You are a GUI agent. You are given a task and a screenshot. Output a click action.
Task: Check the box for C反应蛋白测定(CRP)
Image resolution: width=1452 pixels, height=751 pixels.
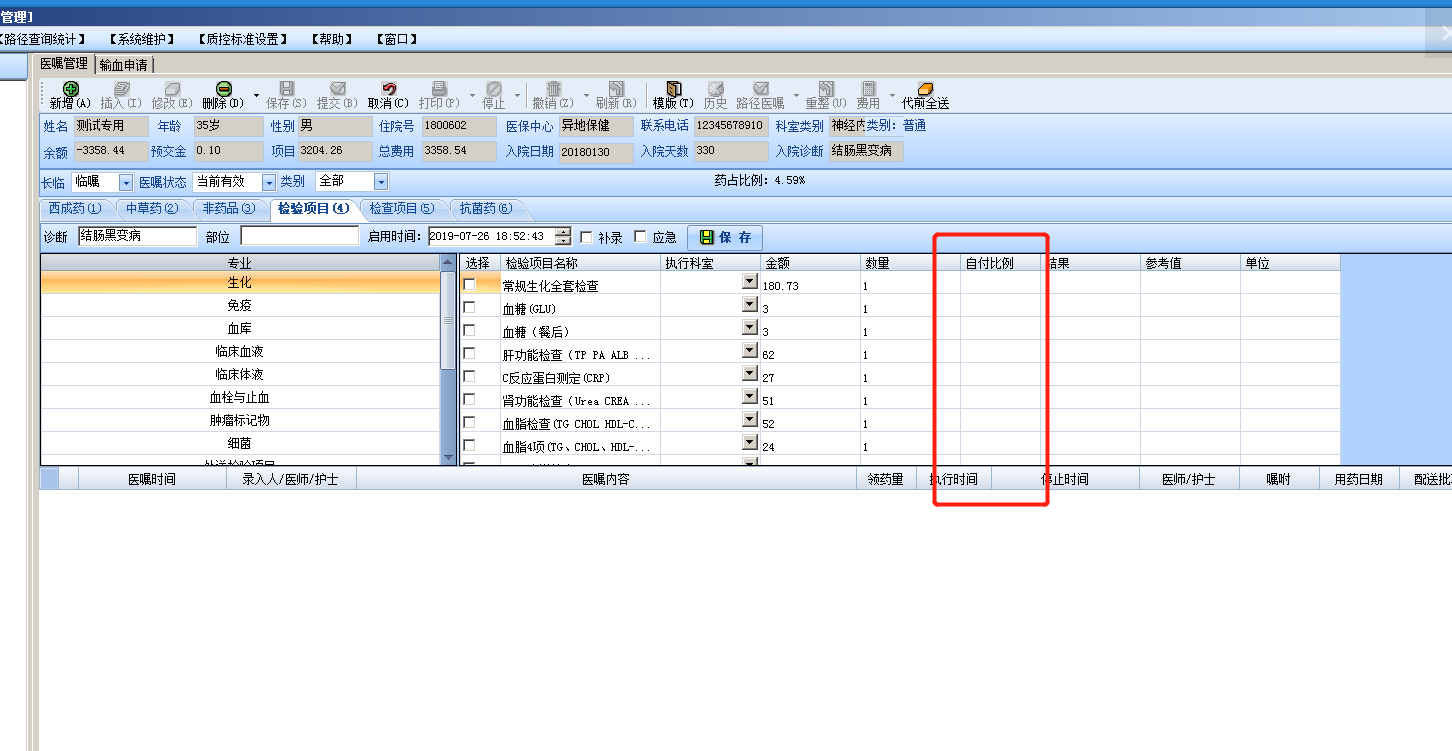[x=469, y=377]
